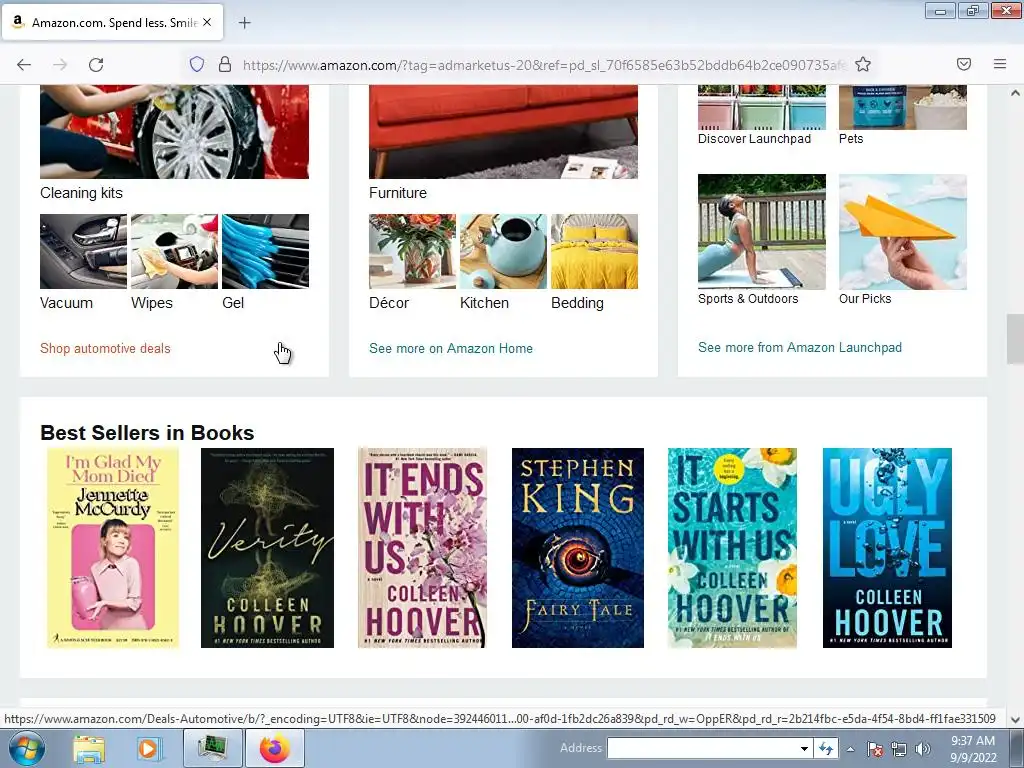Click the page scrollbar thumb
The height and width of the screenshot is (768, 1024).
(x=1015, y=339)
